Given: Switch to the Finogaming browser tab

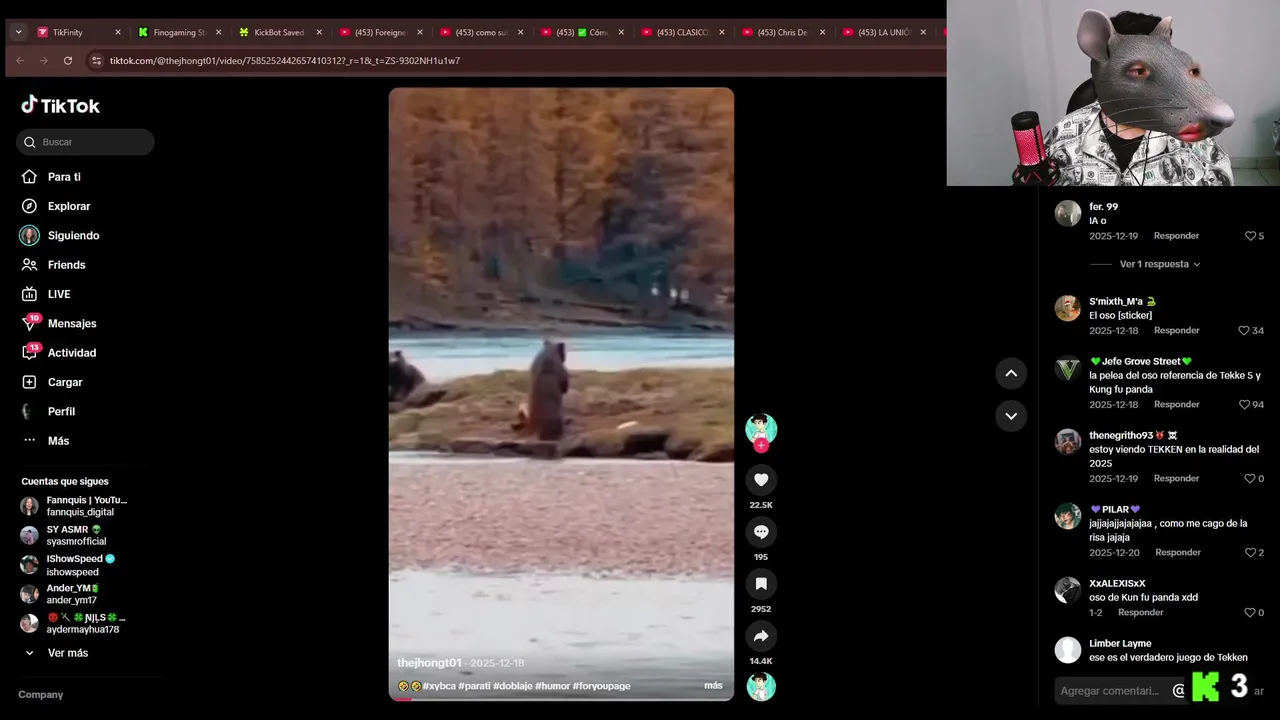Looking at the screenshot, I should (x=178, y=32).
